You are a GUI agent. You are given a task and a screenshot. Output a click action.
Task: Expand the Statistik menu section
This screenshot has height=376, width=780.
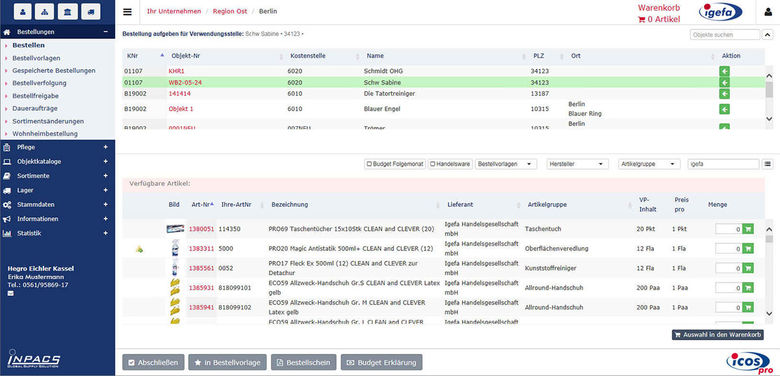[x=105, y=233]
